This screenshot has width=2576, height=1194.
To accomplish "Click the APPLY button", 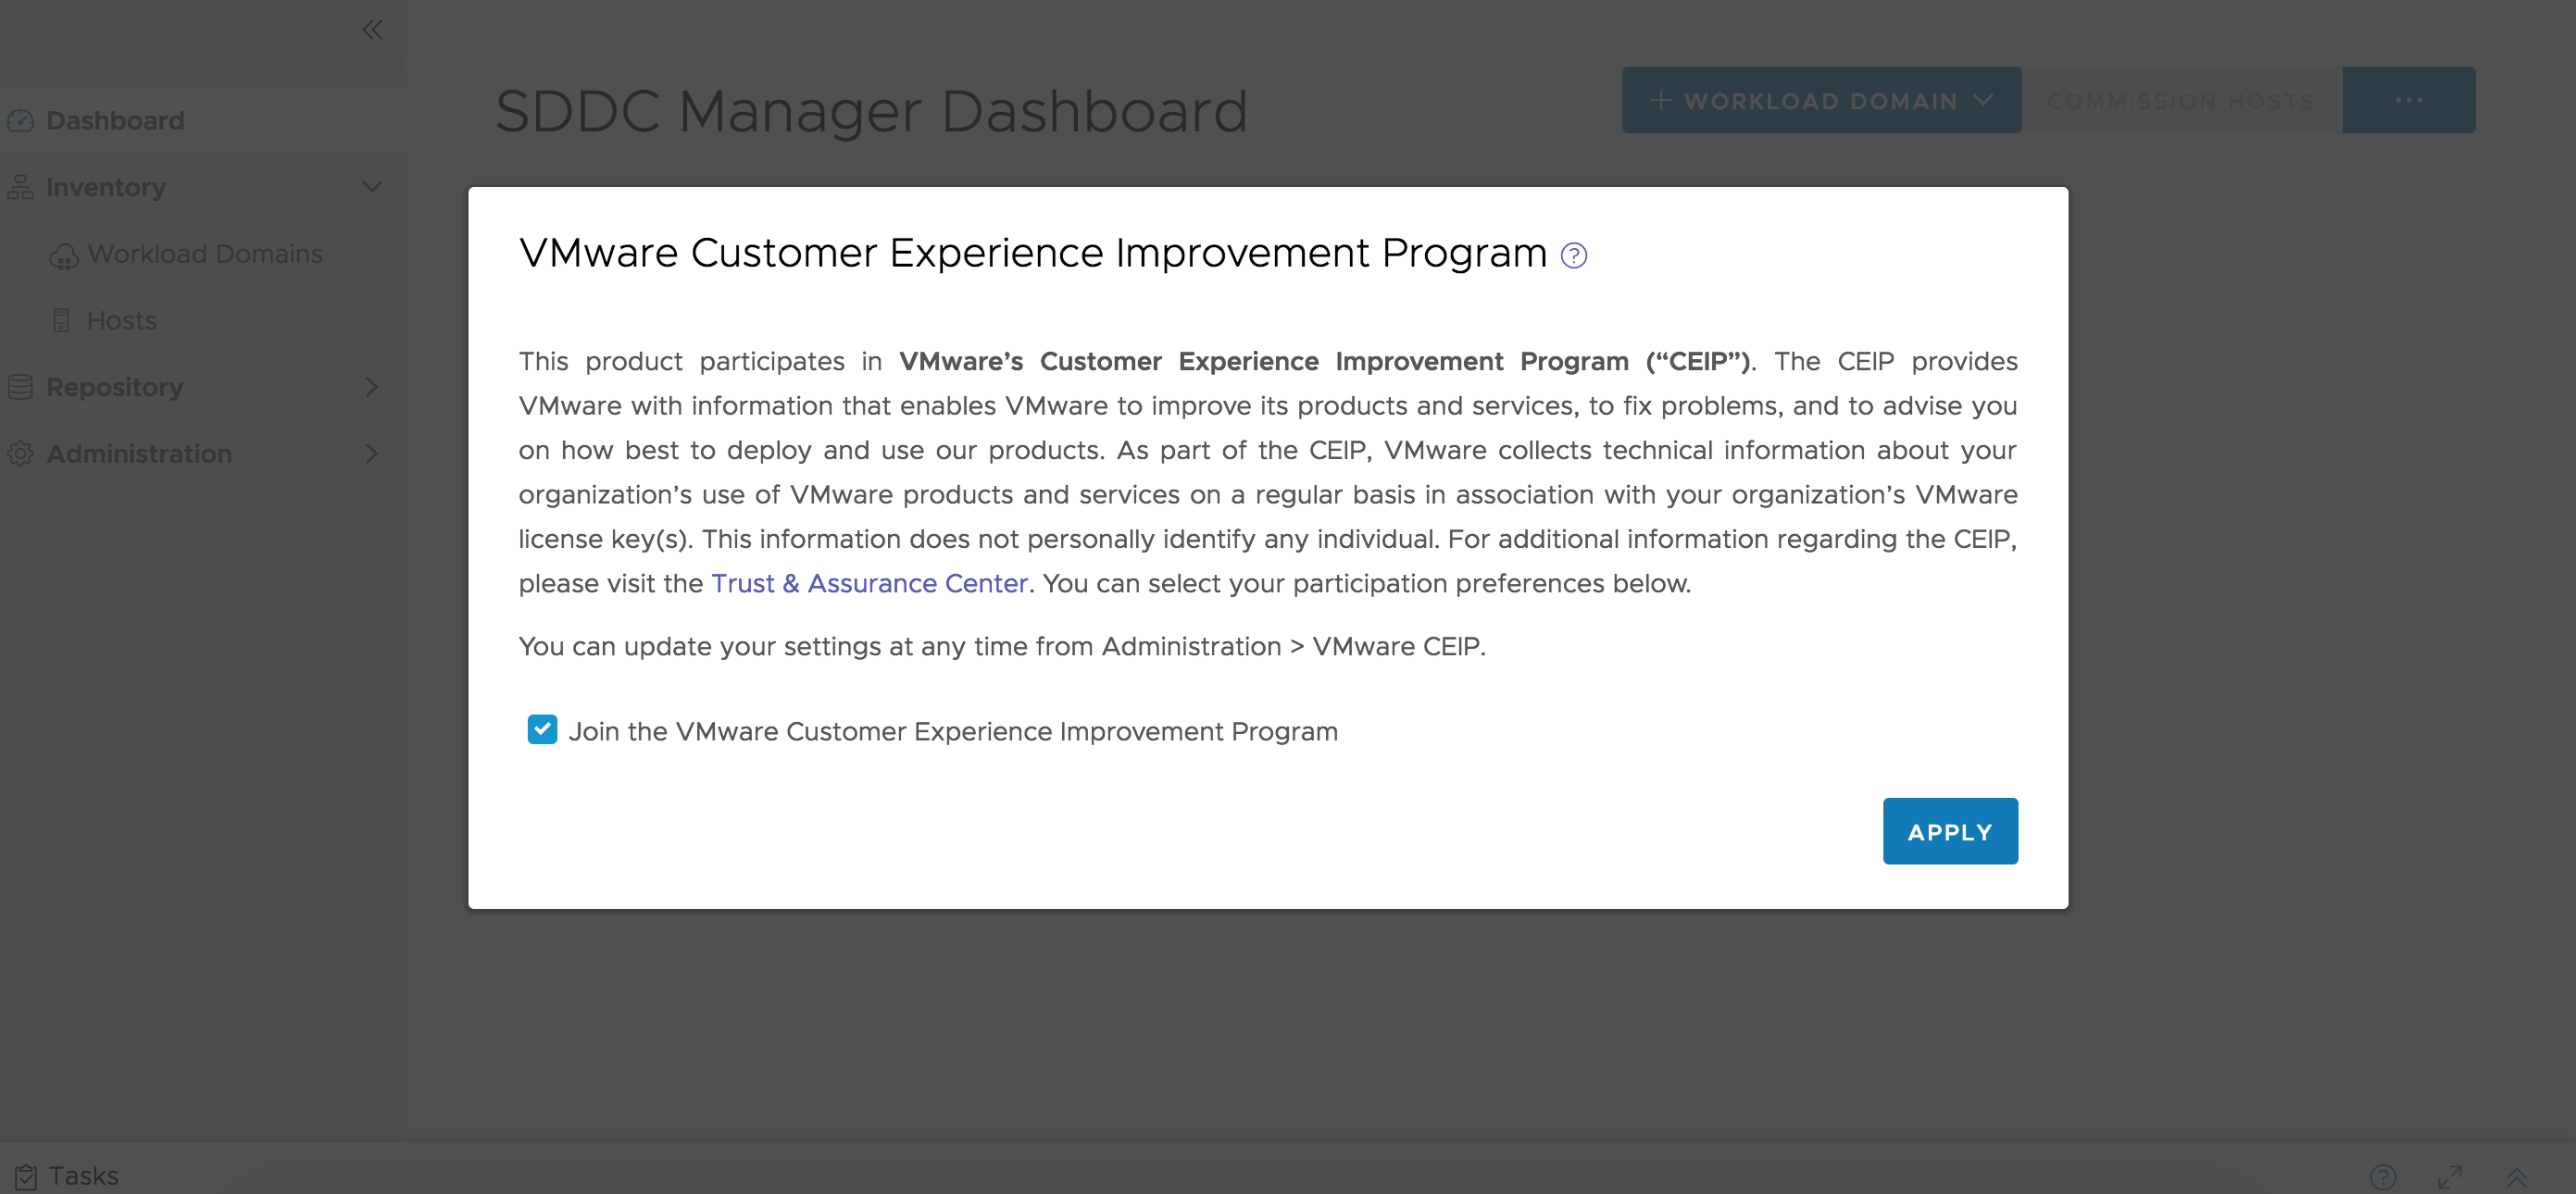I will click(x=1948, y=831).
